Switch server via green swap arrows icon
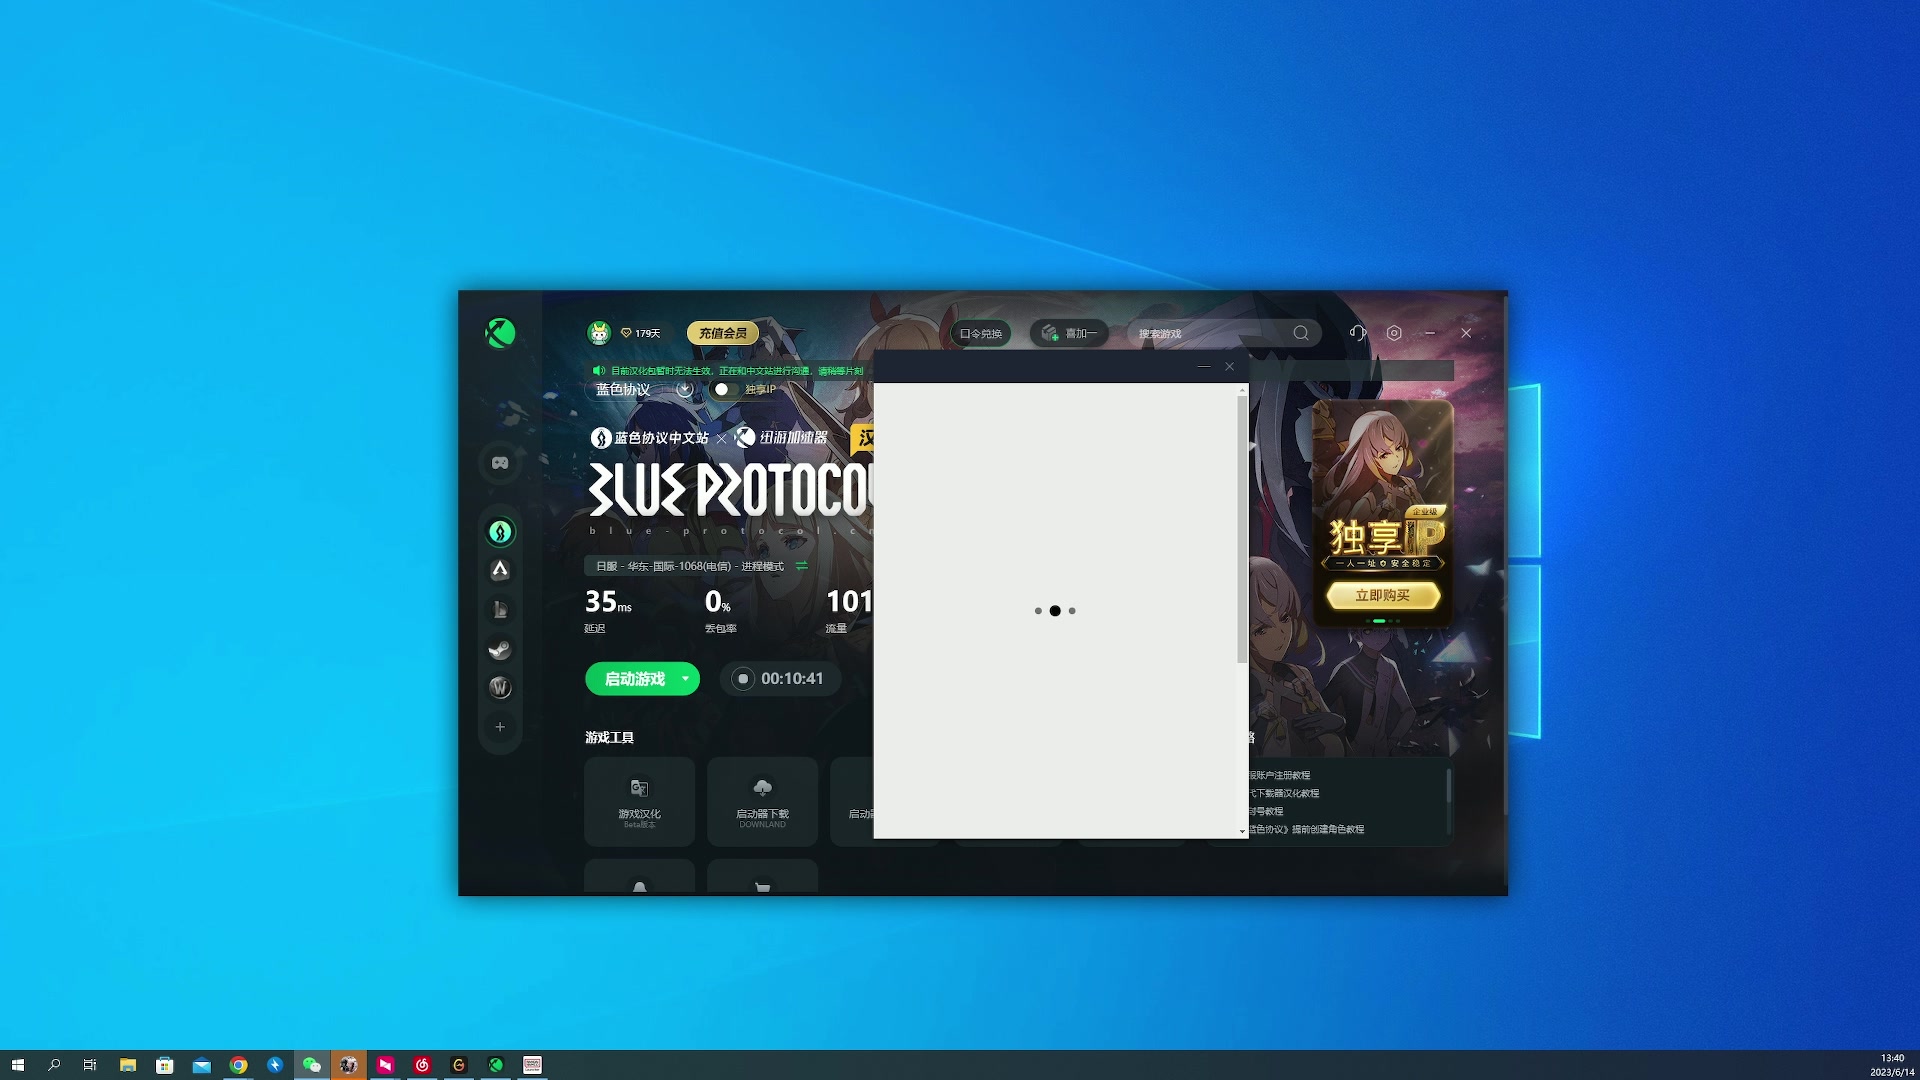Image resolution: width=1920 pixels, height=1080 pixels. 801,566
